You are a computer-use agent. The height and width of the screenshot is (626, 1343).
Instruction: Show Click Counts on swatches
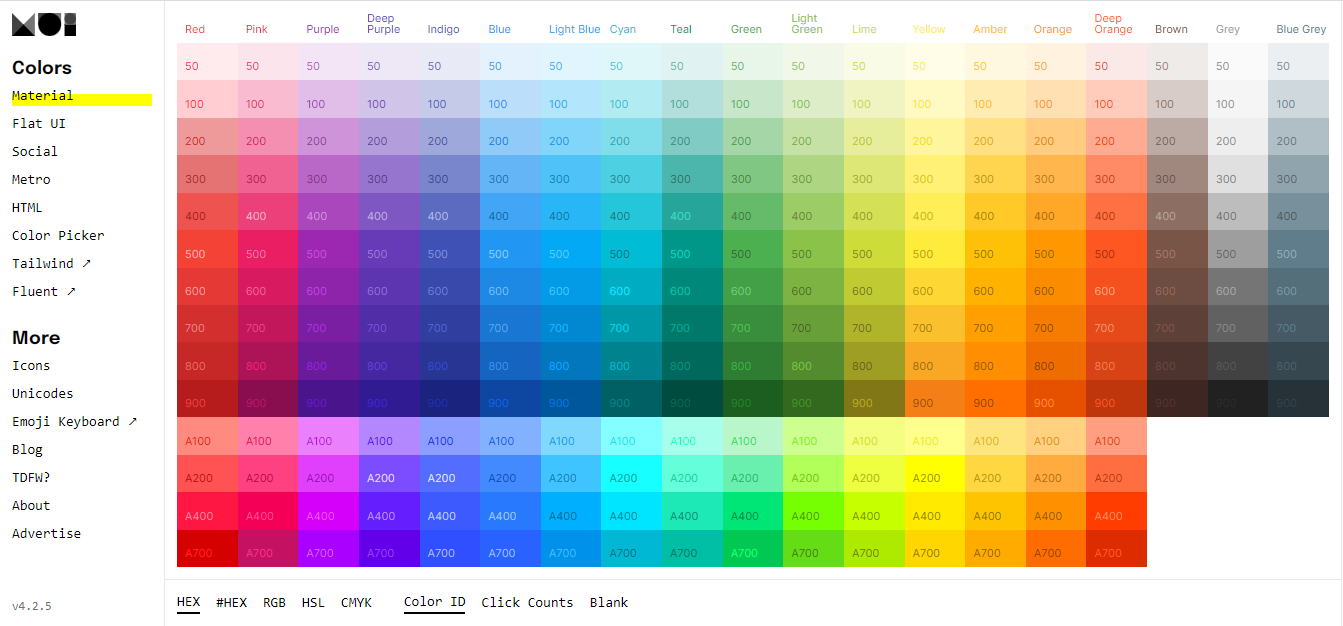(x=527, y=603)
